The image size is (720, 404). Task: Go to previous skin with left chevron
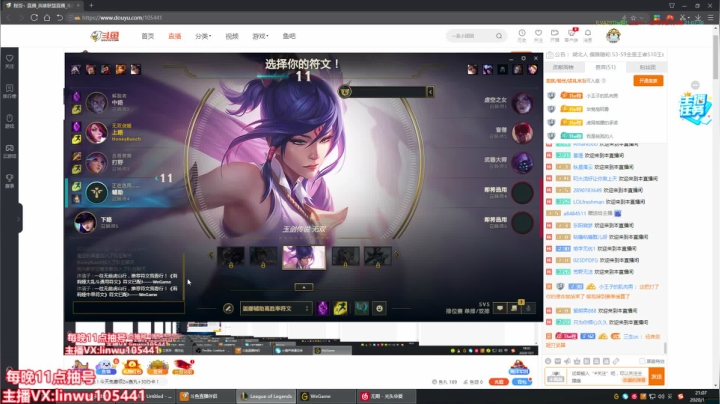click(x=211, y=255)
